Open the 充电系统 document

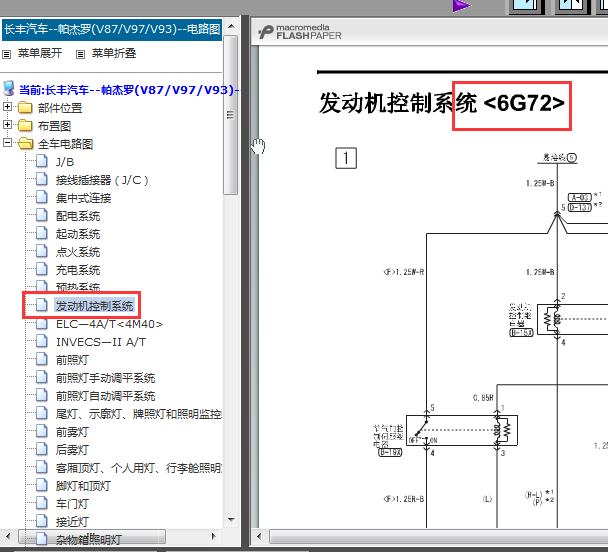pos(78,270)
